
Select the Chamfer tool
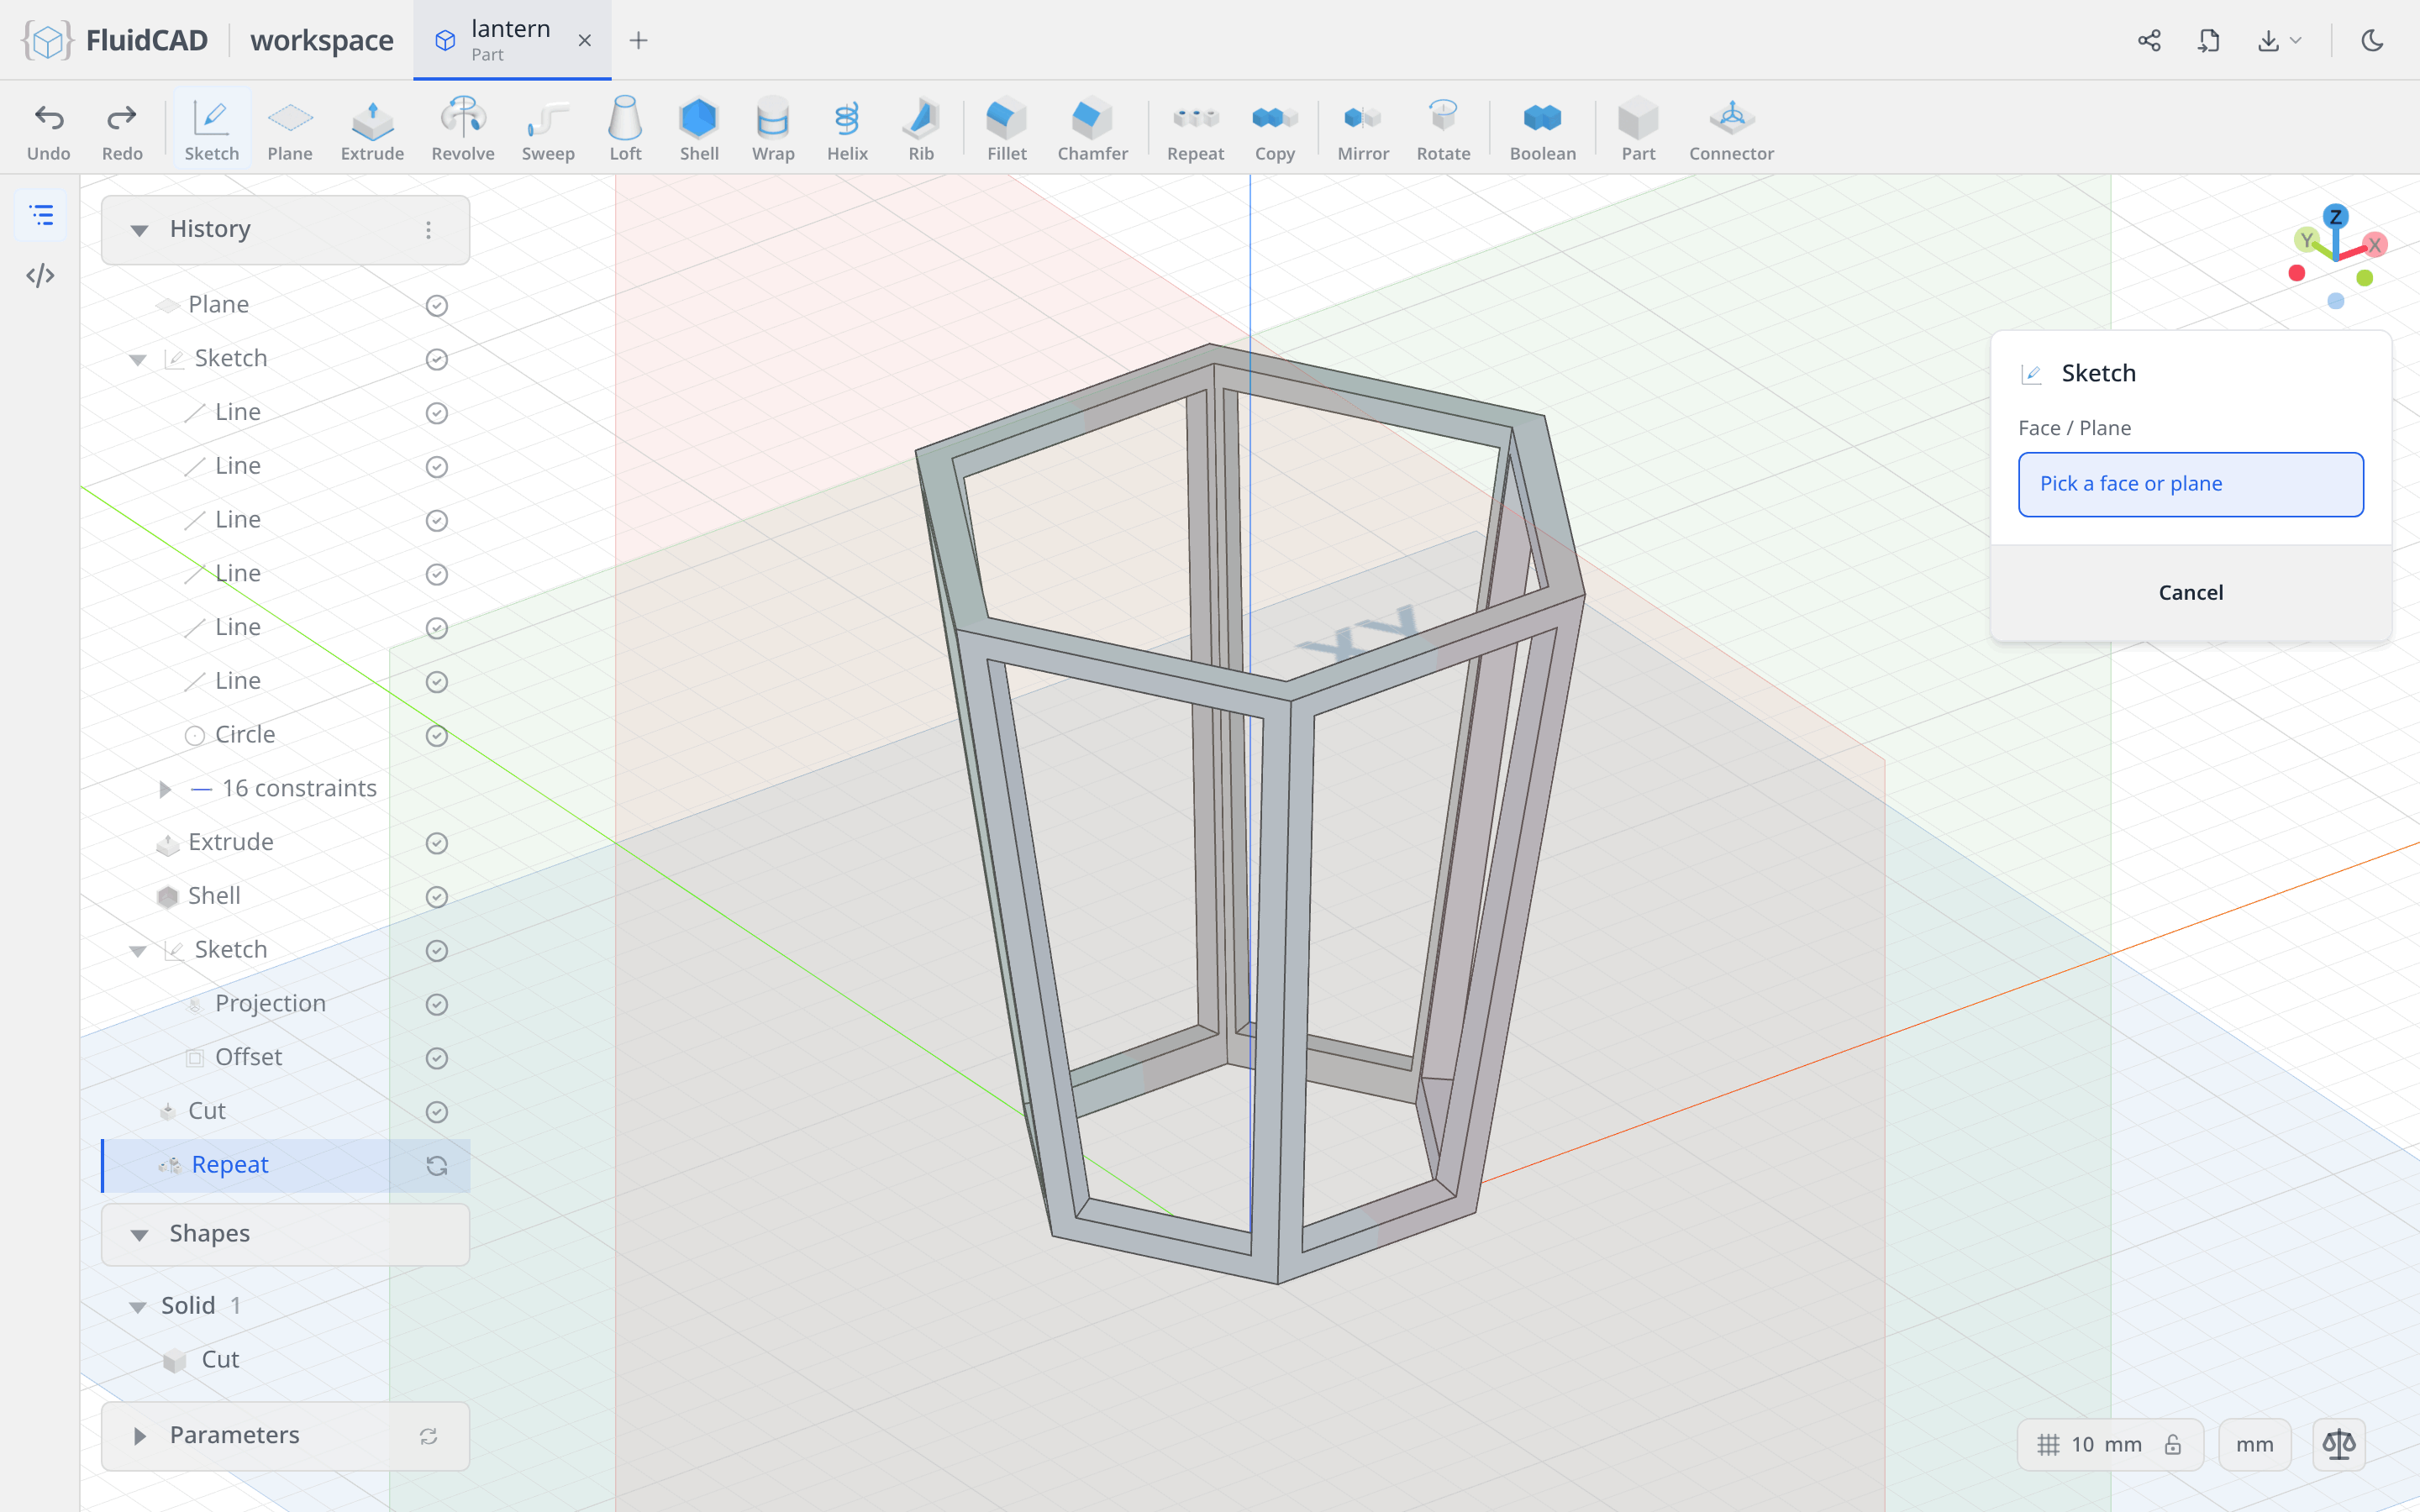coord(1092,130)
